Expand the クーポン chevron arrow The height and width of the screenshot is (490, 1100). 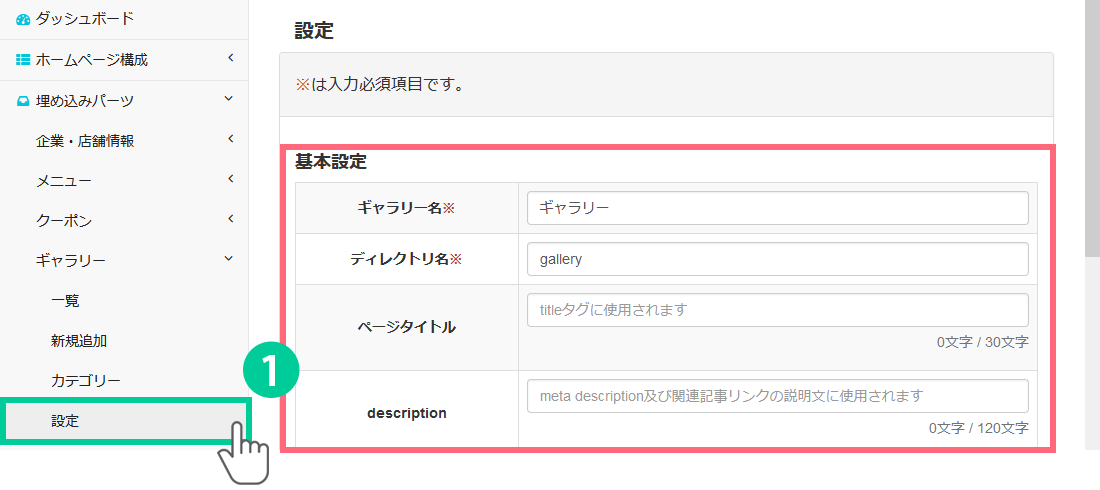tap(230, 219)
